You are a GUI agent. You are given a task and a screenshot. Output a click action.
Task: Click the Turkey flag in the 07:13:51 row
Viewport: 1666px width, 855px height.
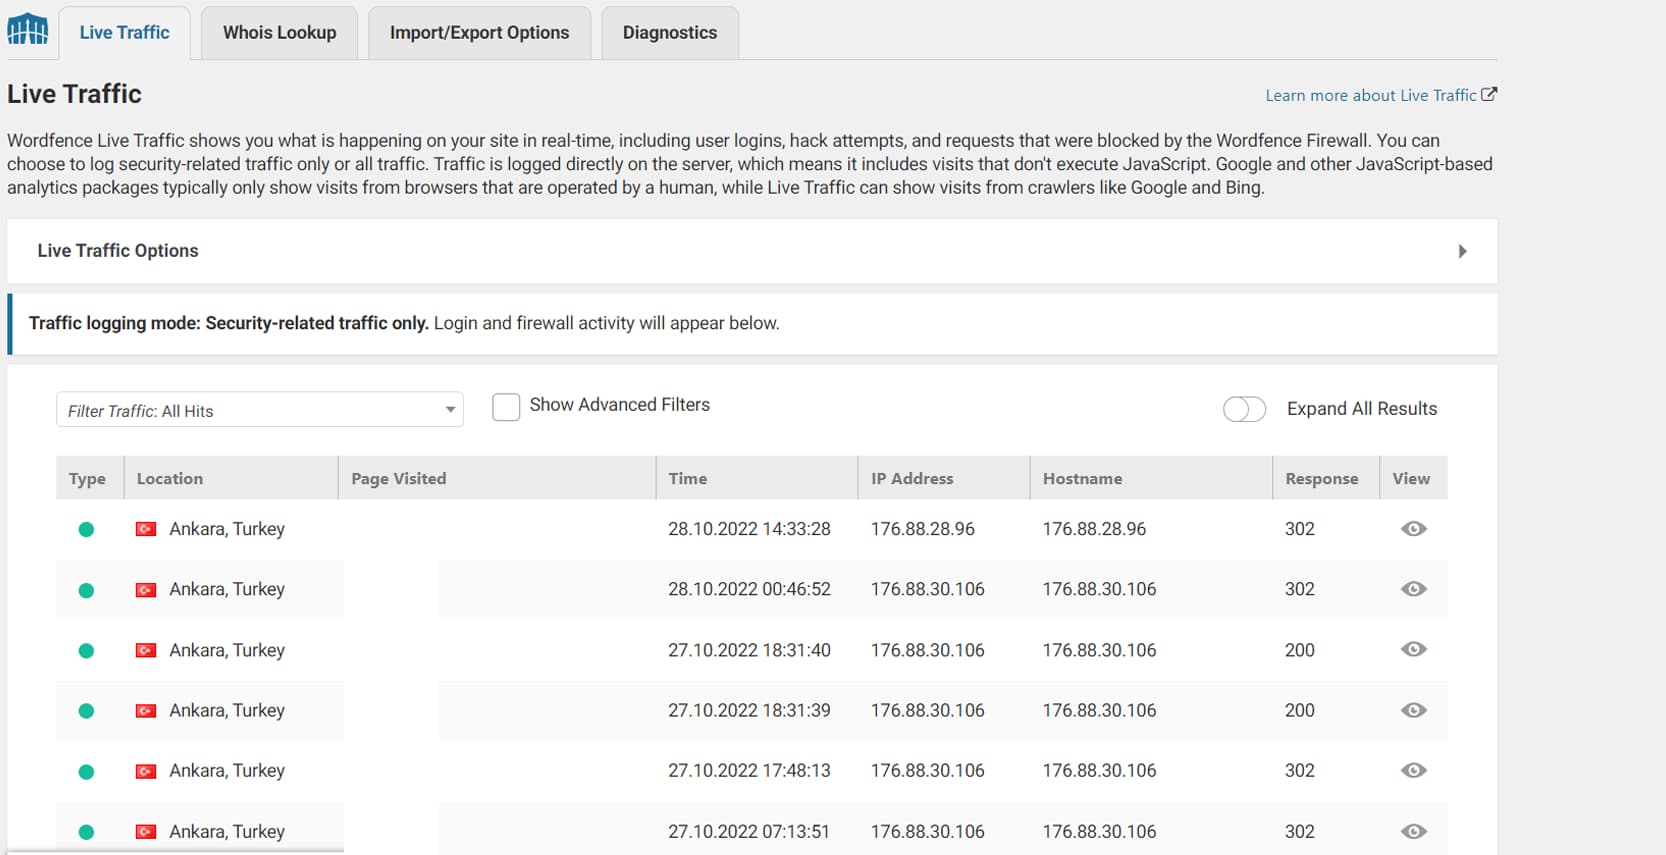coord(146,831)
